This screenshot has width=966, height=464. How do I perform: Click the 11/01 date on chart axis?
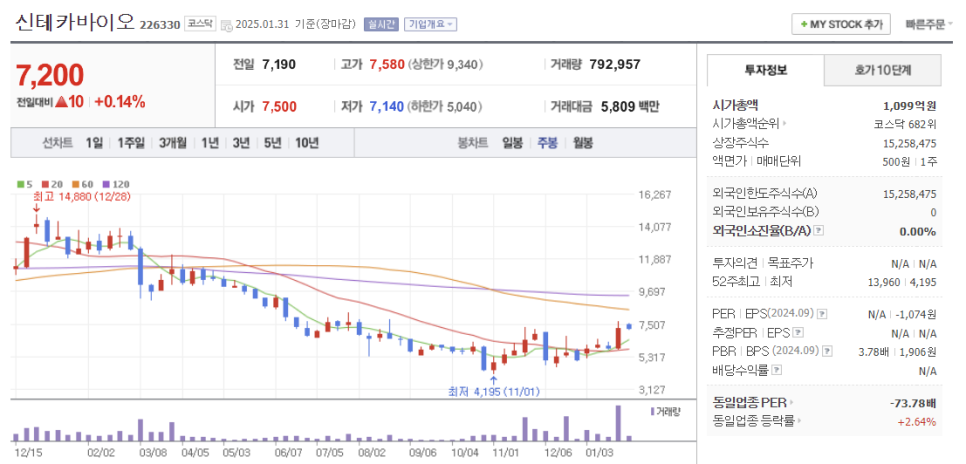(507, 453)
